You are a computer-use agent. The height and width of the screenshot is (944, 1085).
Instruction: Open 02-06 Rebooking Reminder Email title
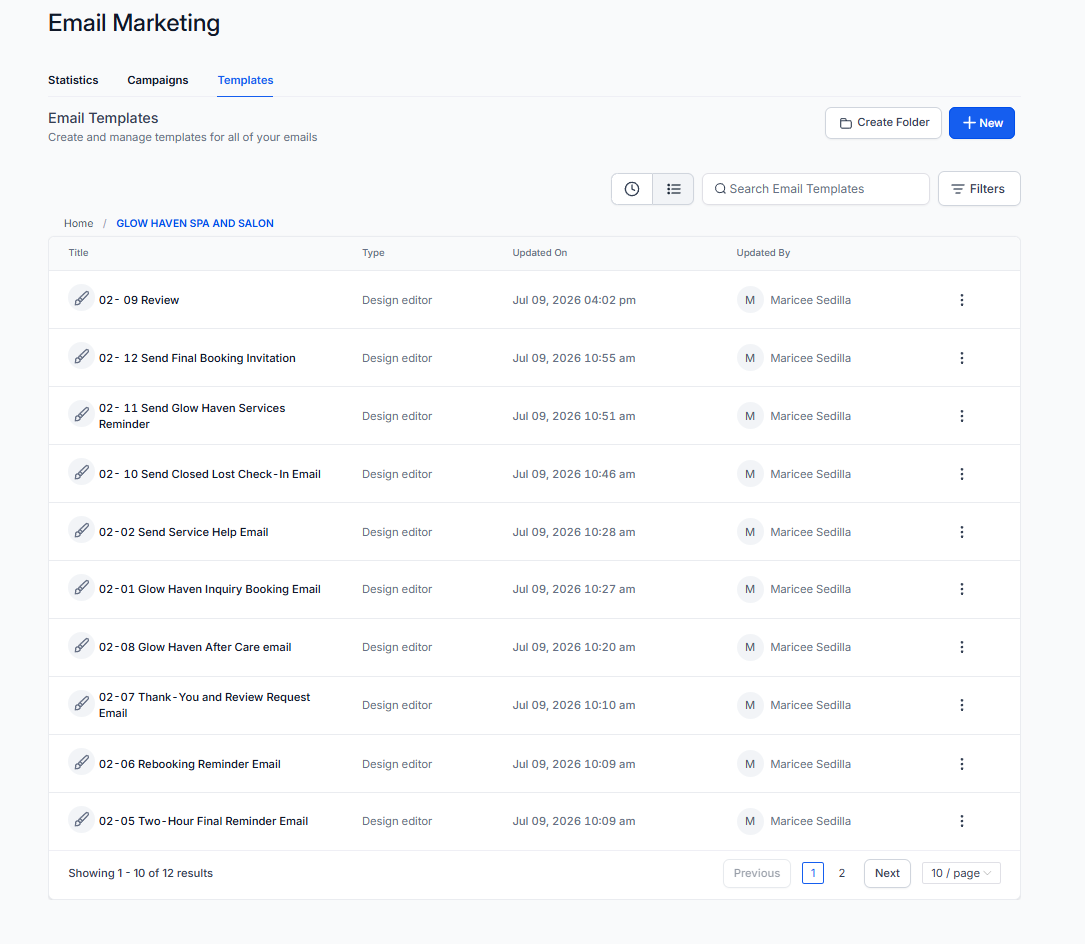[x=190, y=764]
